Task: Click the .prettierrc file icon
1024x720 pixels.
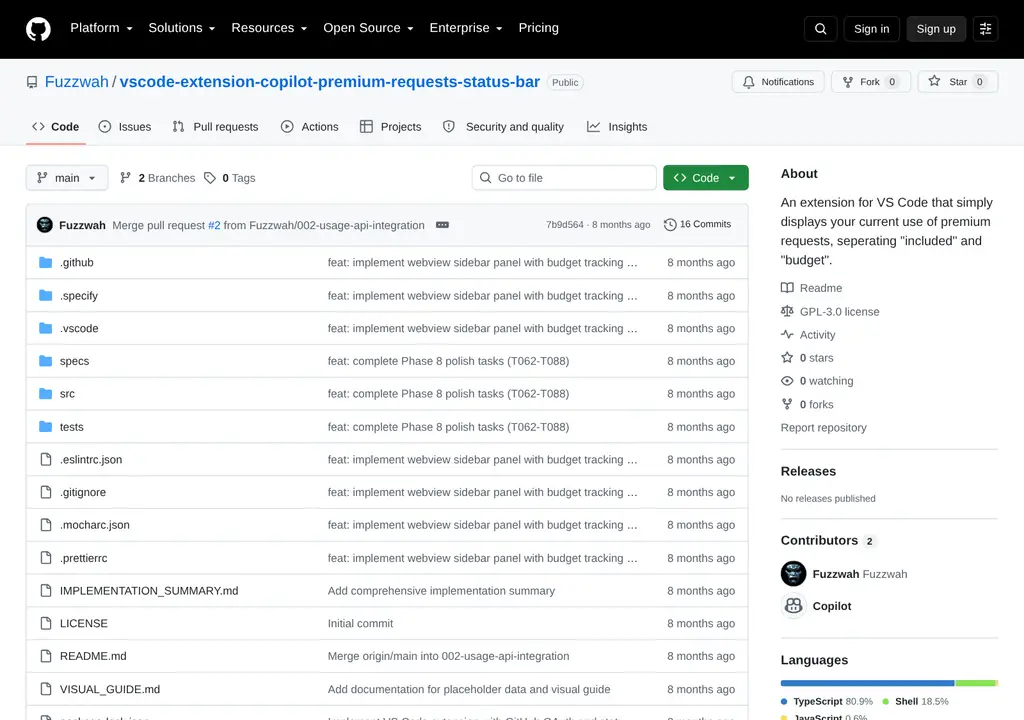Action: [46, 558]
